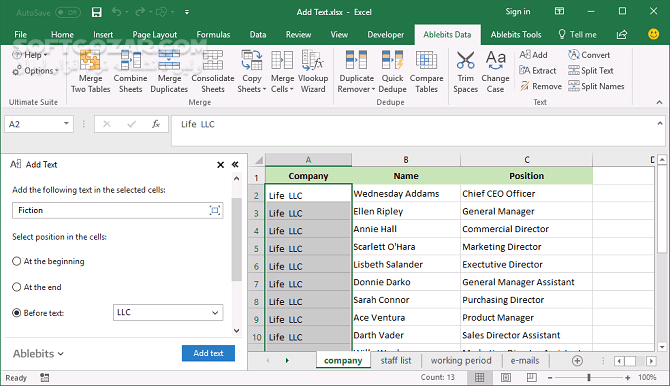Click the smiley feedback icon
The image size is (670, 386).
pos(653,34)
